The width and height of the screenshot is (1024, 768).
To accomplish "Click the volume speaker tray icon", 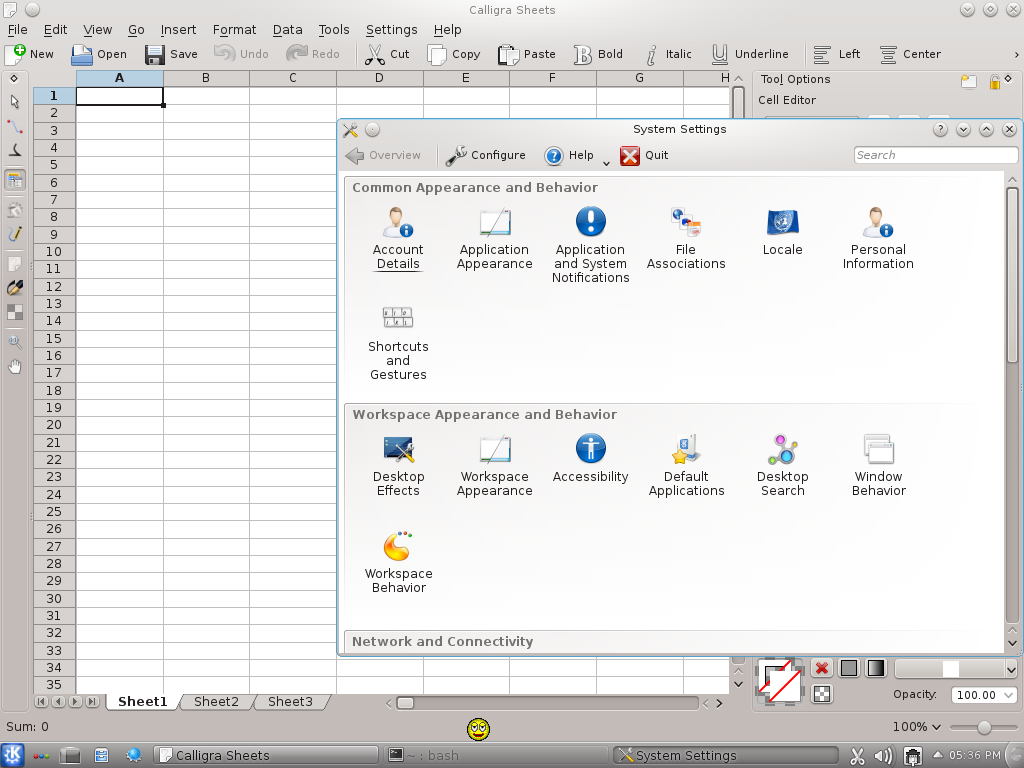I will click(883, 756).
